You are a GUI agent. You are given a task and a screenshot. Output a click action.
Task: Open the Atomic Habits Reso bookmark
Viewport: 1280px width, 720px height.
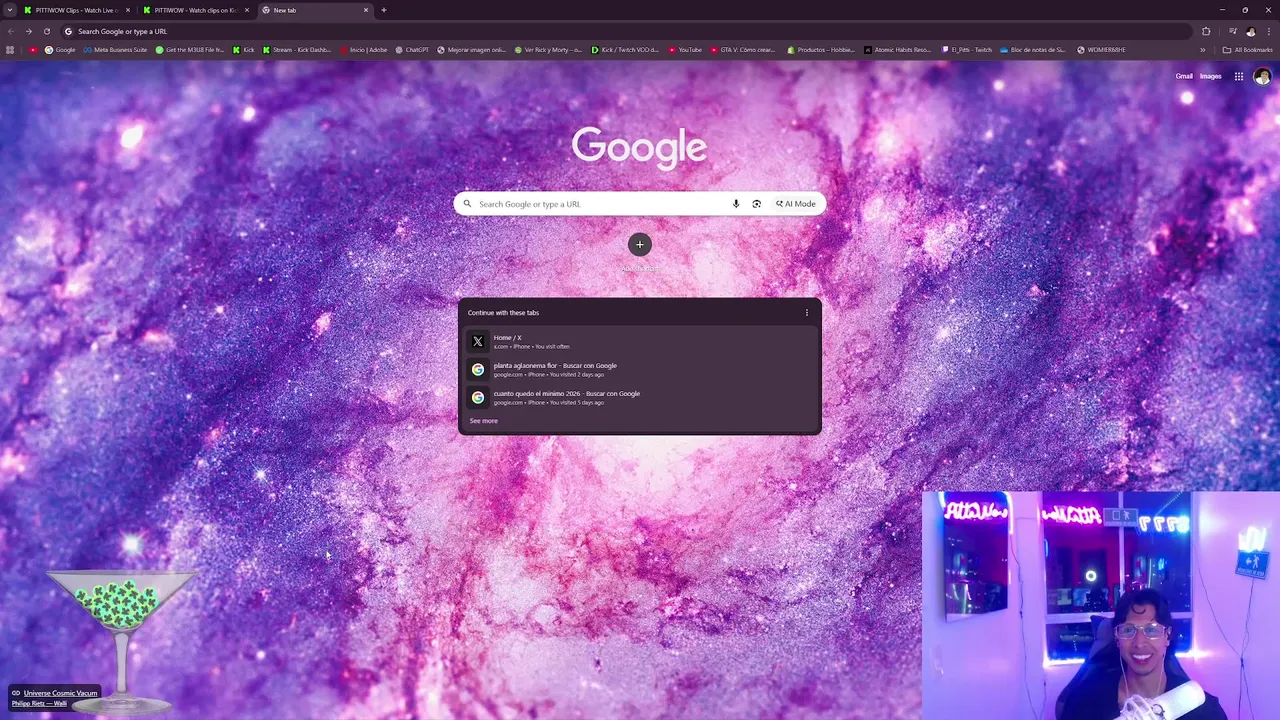click(898, 50)
